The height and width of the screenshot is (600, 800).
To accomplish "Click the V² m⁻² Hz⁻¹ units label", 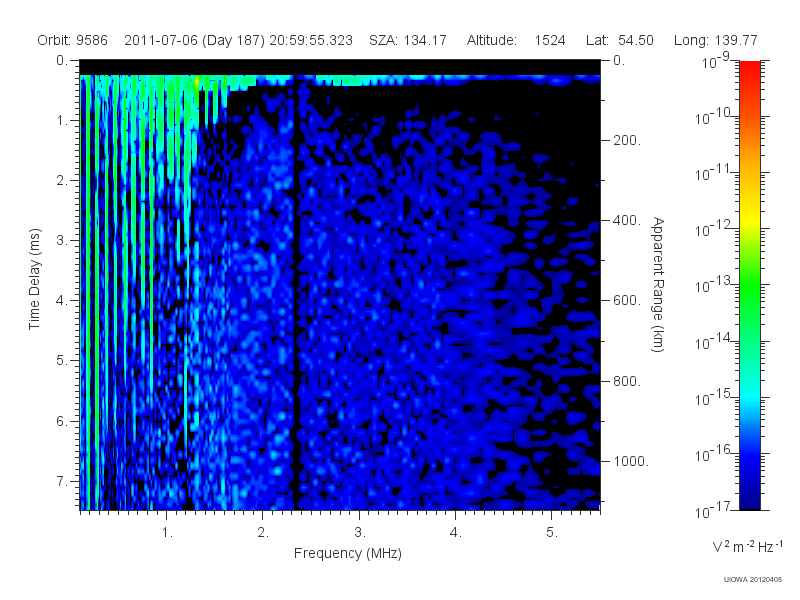I will point(747,546).
